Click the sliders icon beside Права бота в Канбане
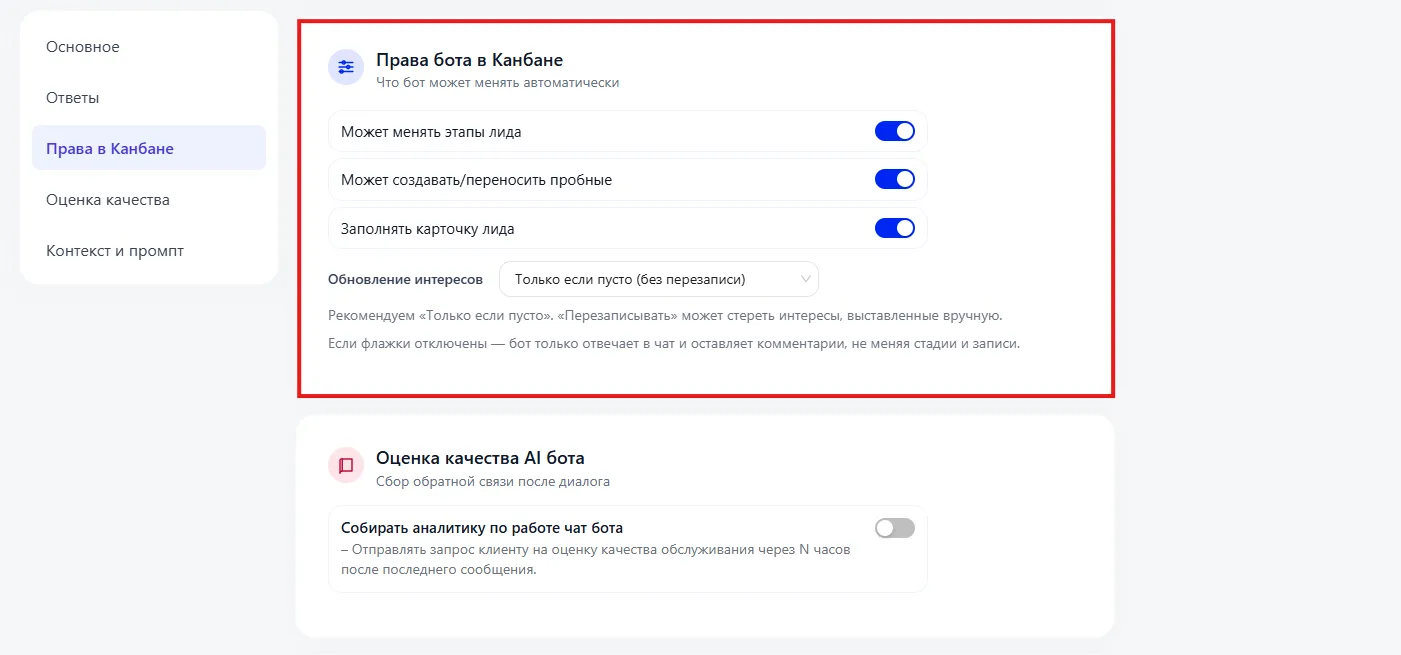1401x655 pixels. (x=346, y=67)
